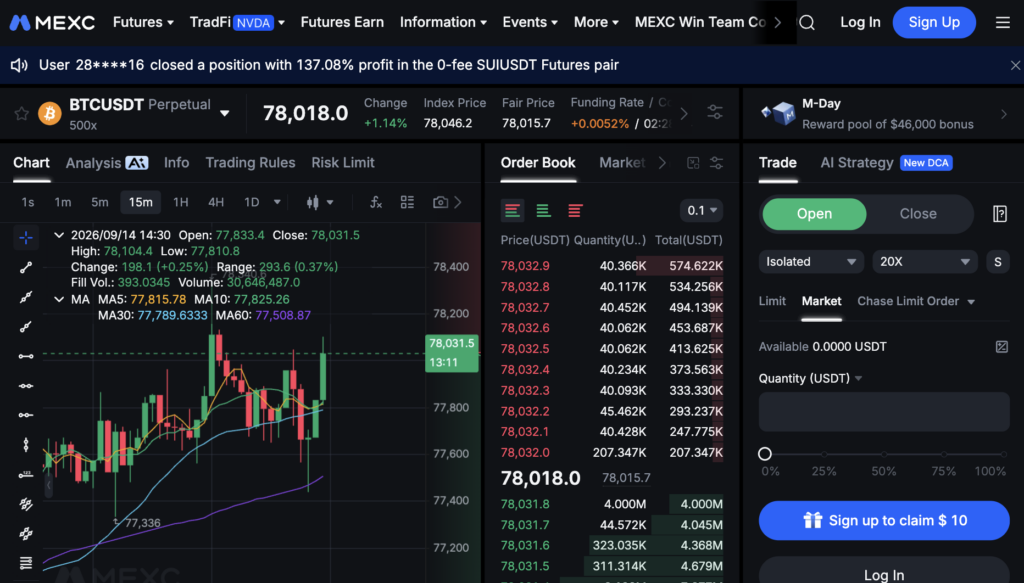The image size is (1024, 583).
Task: Click the Bitcoin coin icon
Action: point(50,114)
